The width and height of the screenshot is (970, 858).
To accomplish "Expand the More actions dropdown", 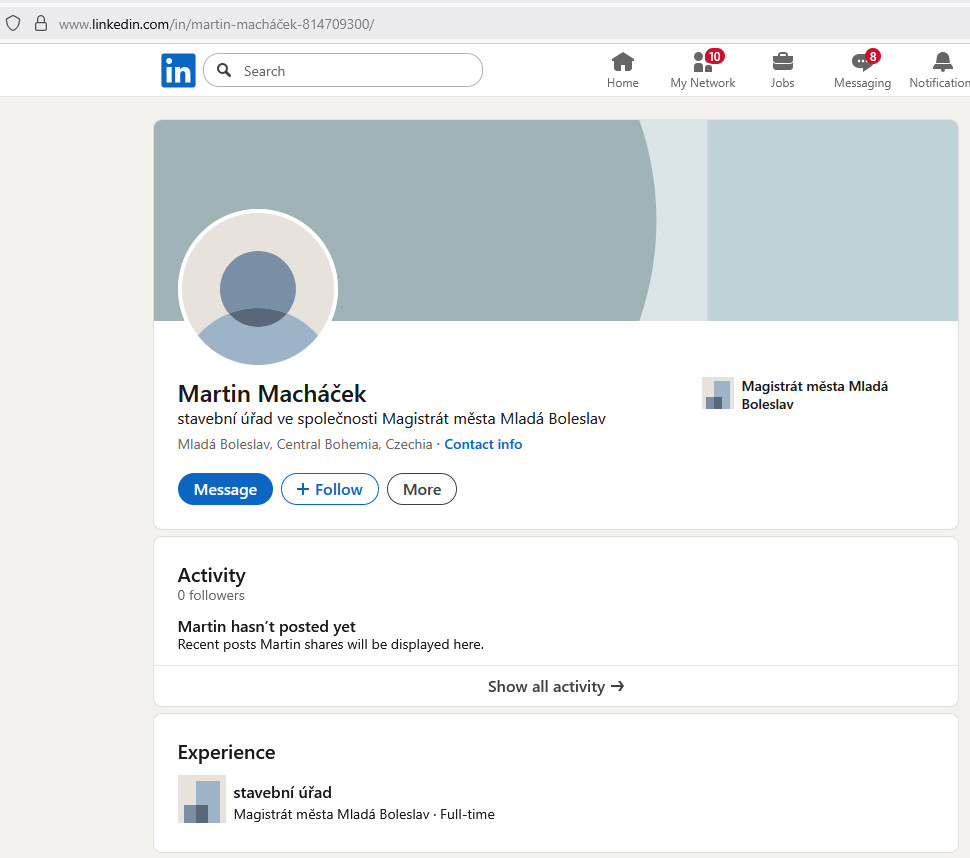I will point(421,489).
